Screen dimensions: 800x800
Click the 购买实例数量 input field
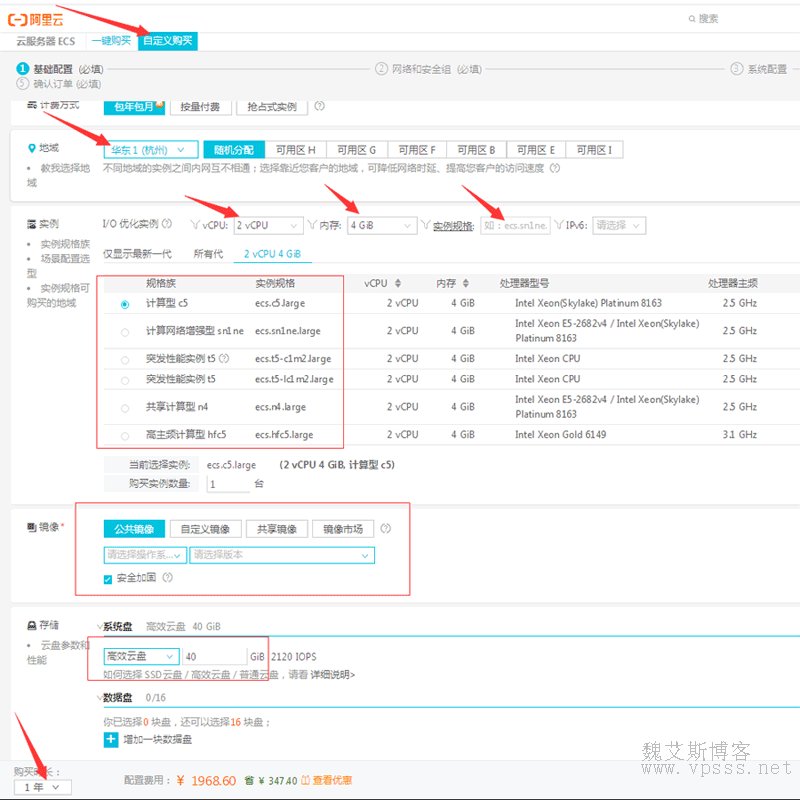pos(228,484)
